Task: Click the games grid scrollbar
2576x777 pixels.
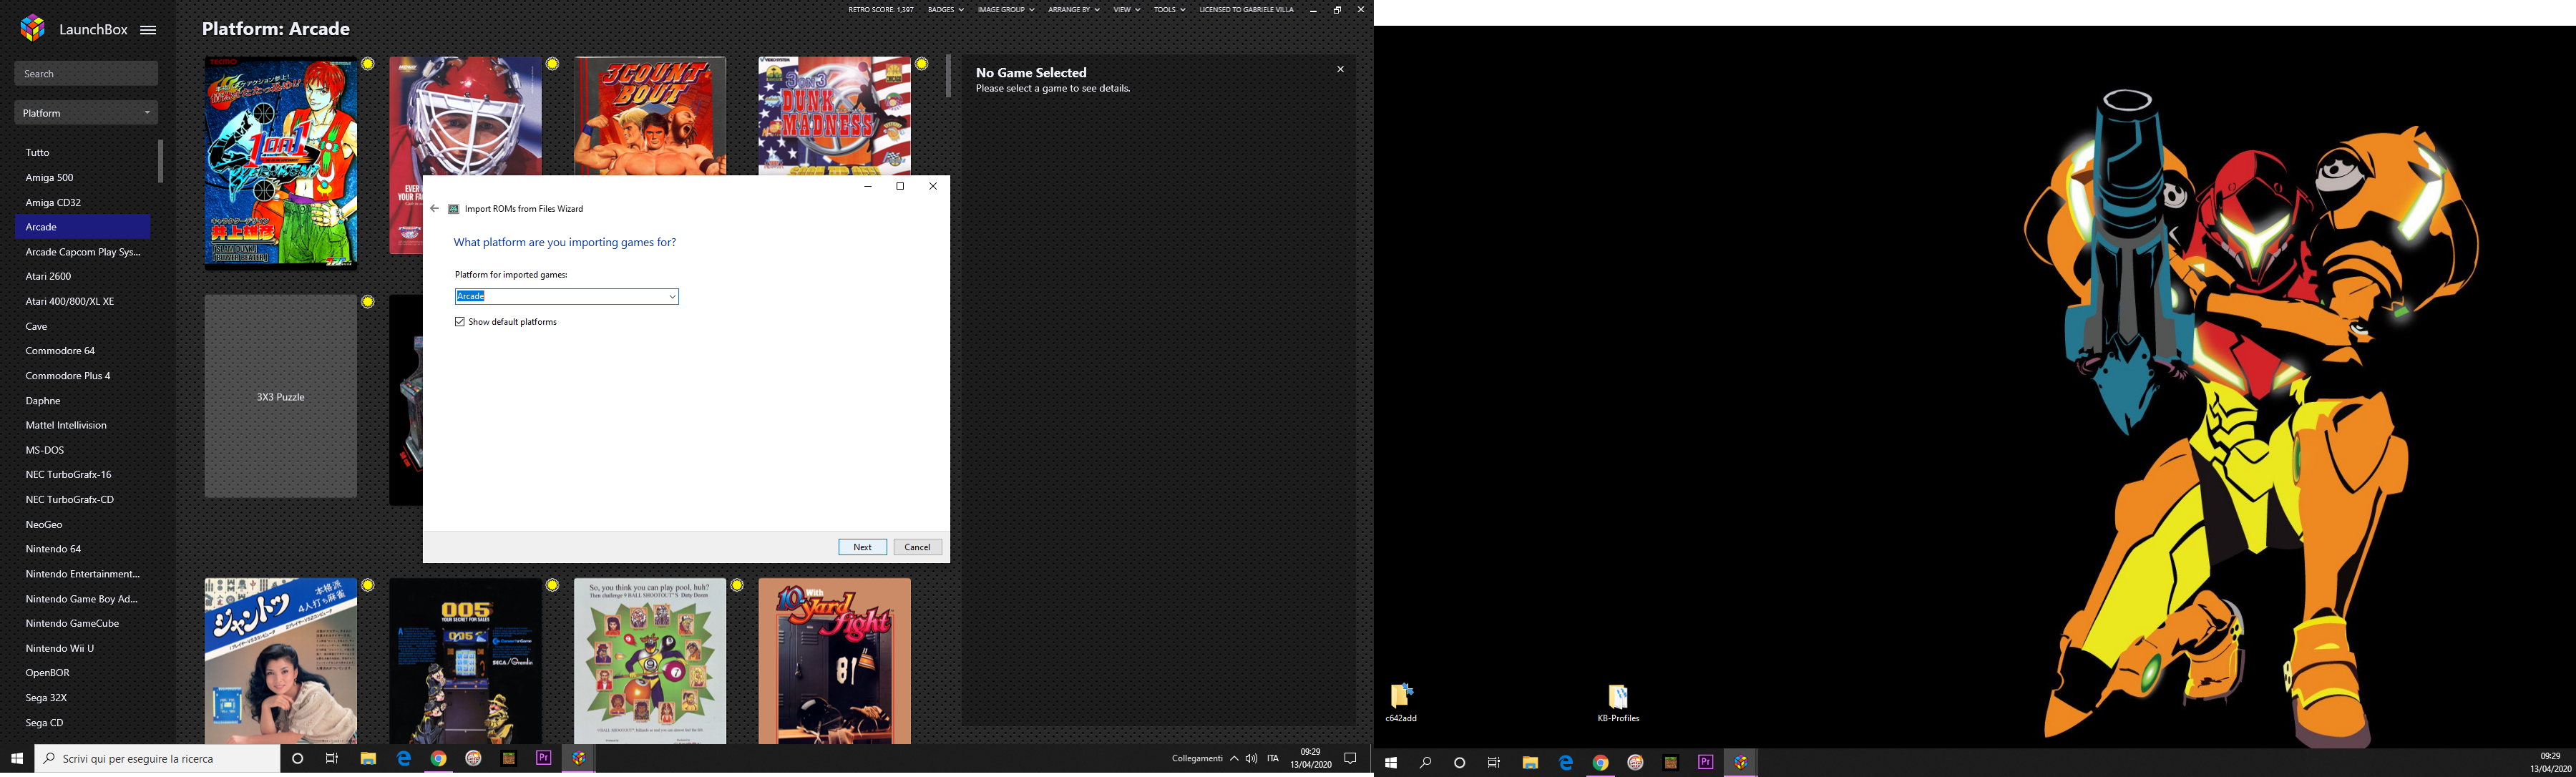Action: tap(949, 77)
